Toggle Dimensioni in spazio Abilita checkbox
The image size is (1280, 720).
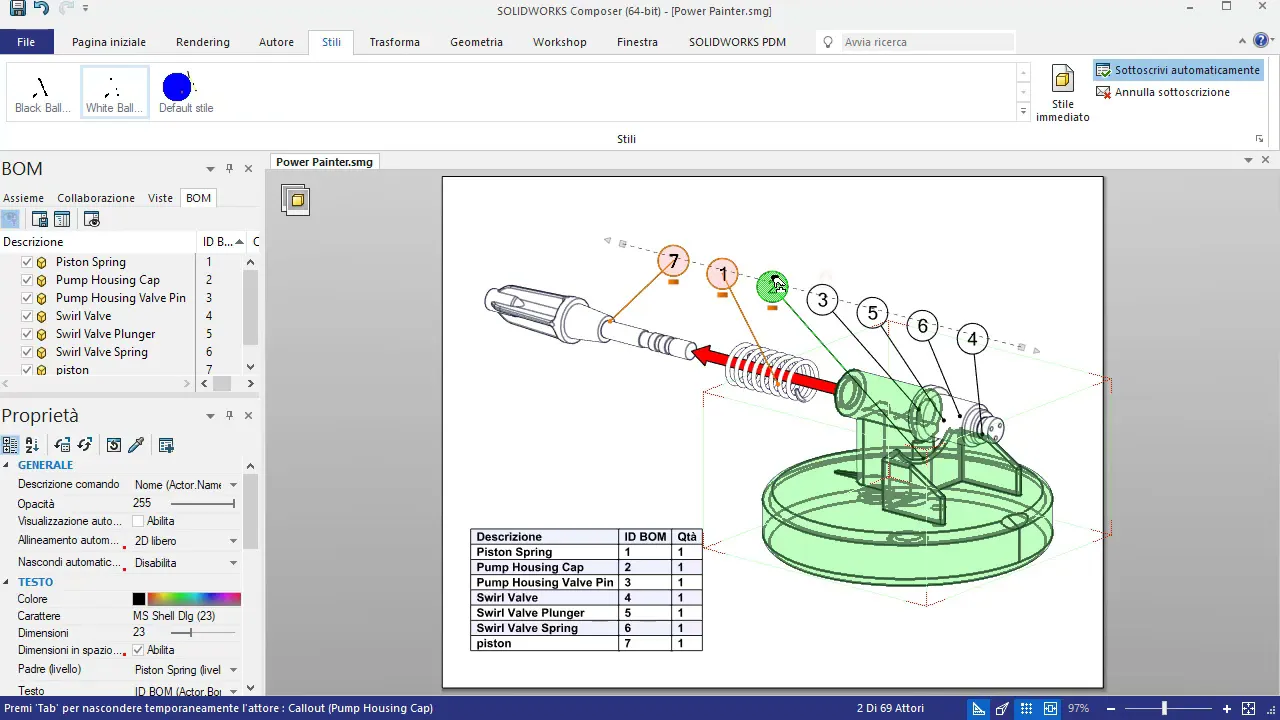tap(138, 650)
